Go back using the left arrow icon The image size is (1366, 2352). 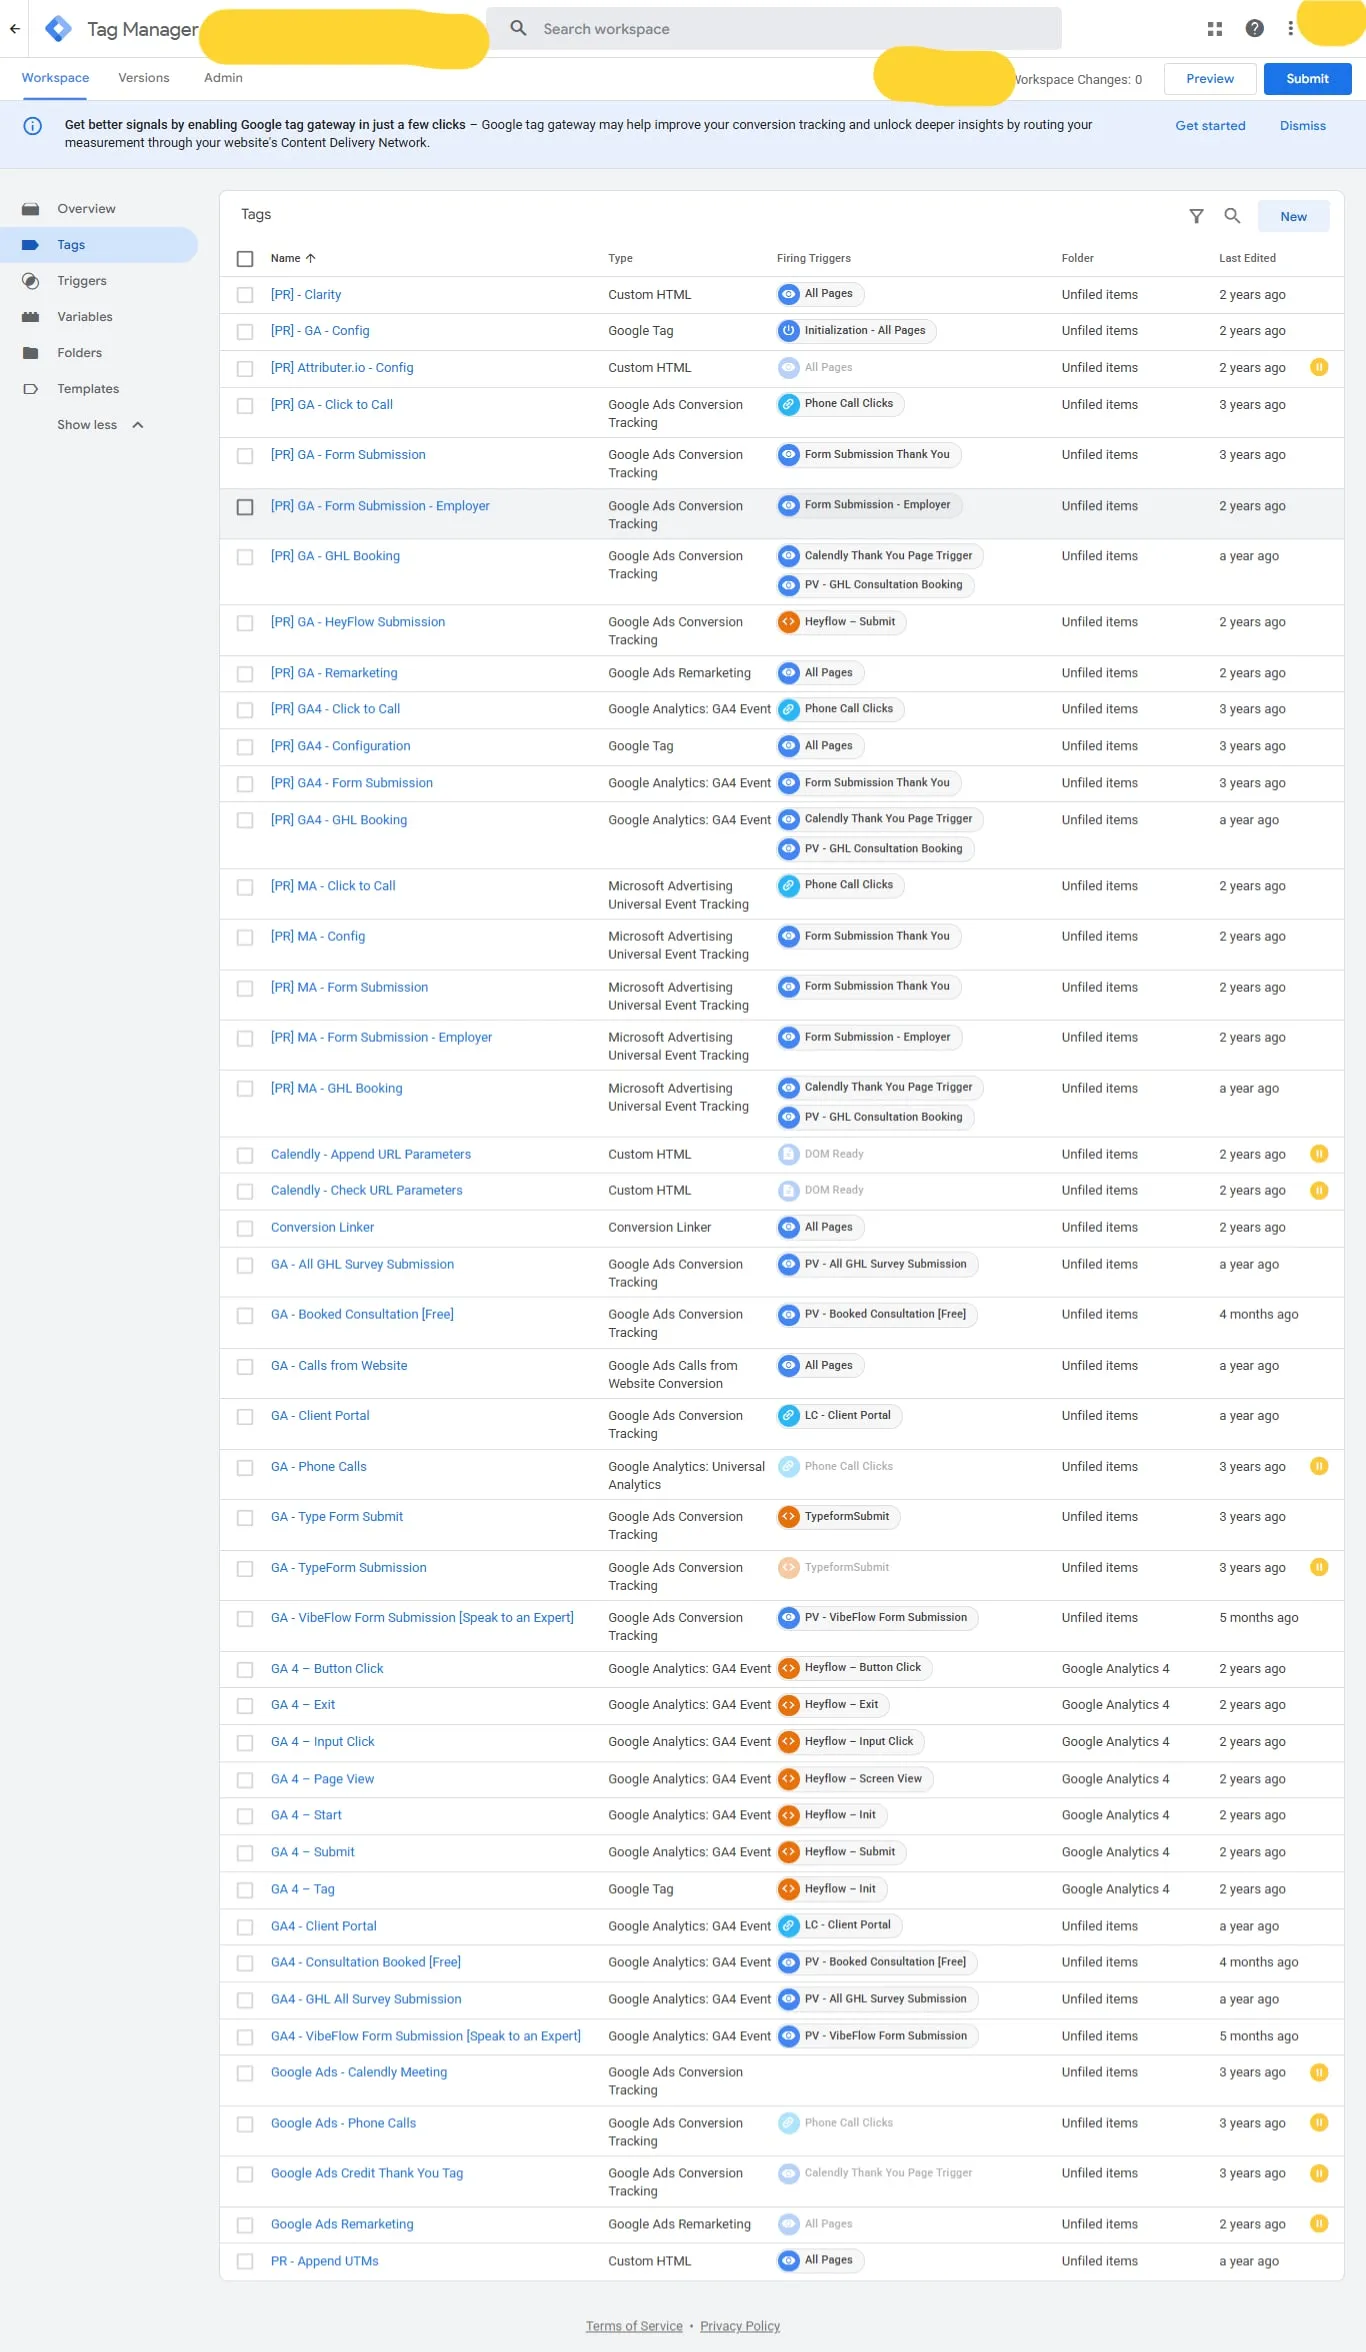coord(15,29)
